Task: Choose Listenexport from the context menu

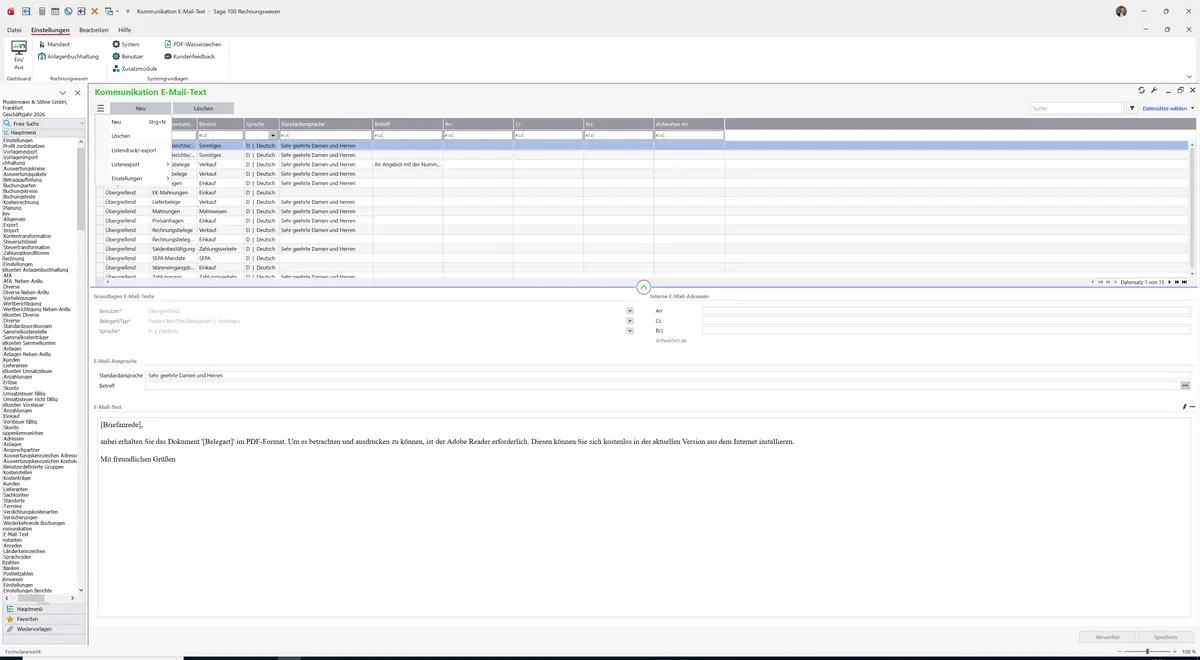Action: 134,164
